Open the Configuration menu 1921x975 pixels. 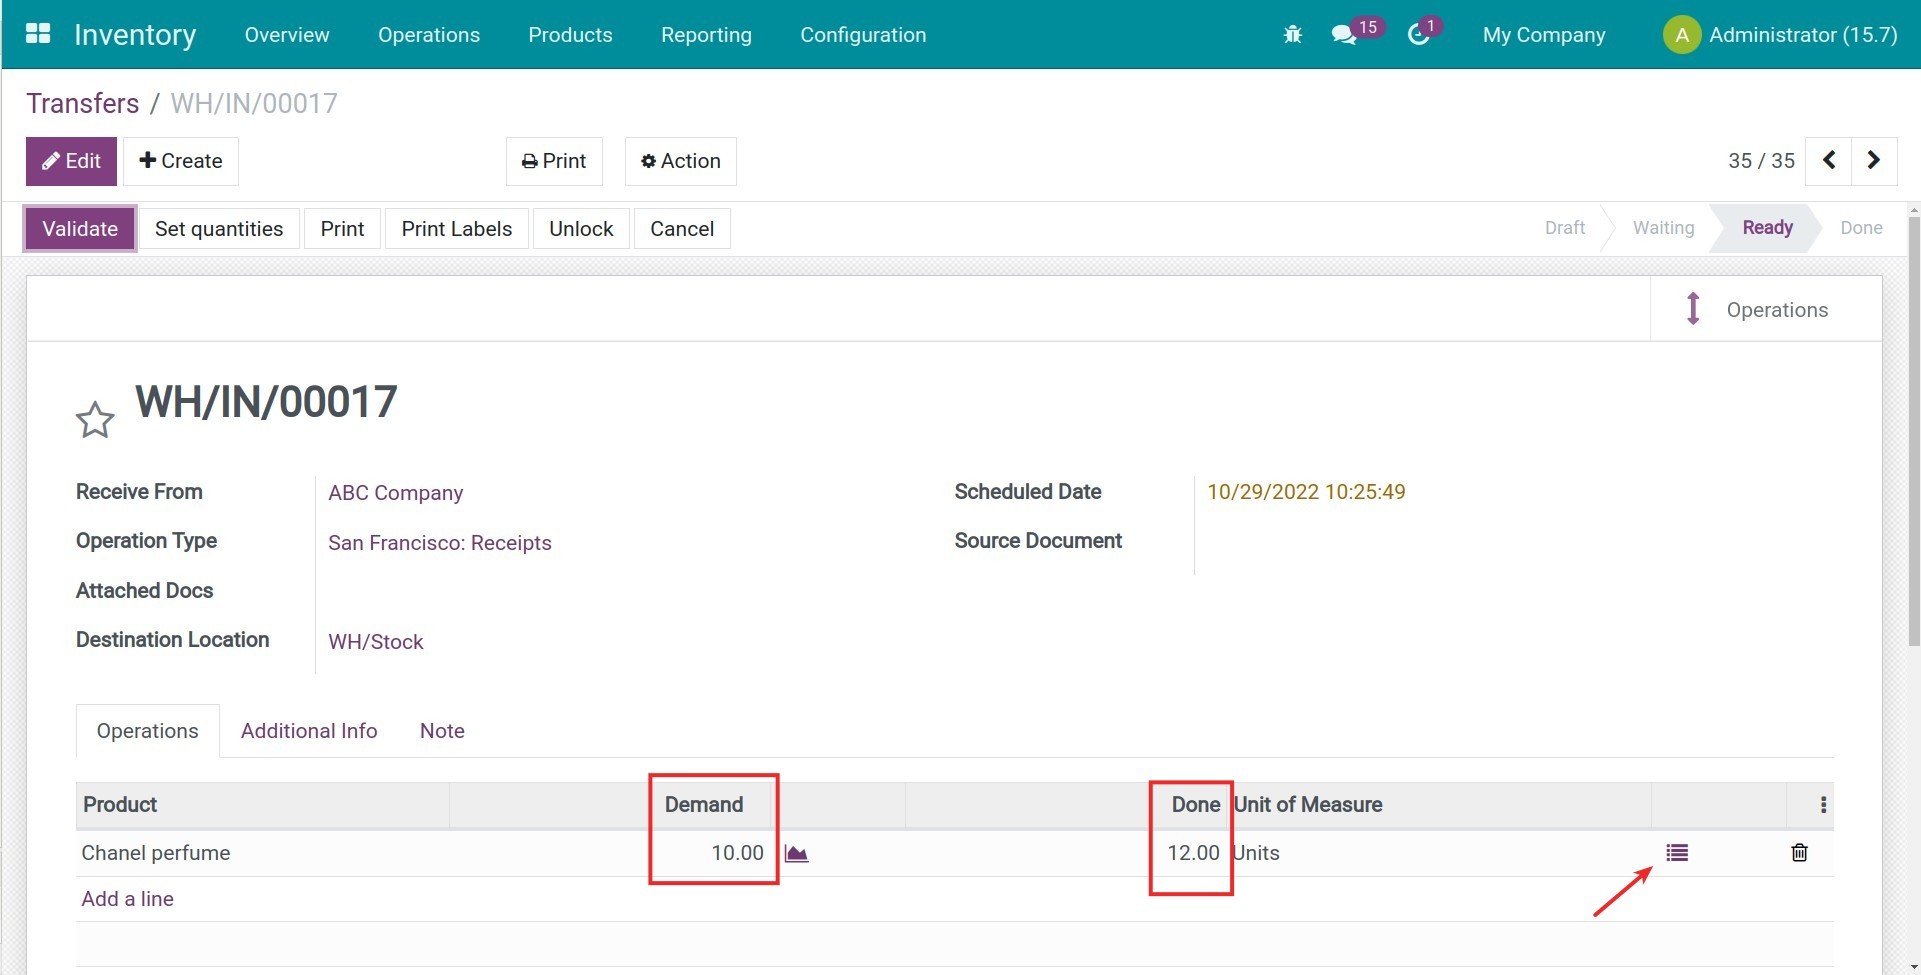pos(862,35)
